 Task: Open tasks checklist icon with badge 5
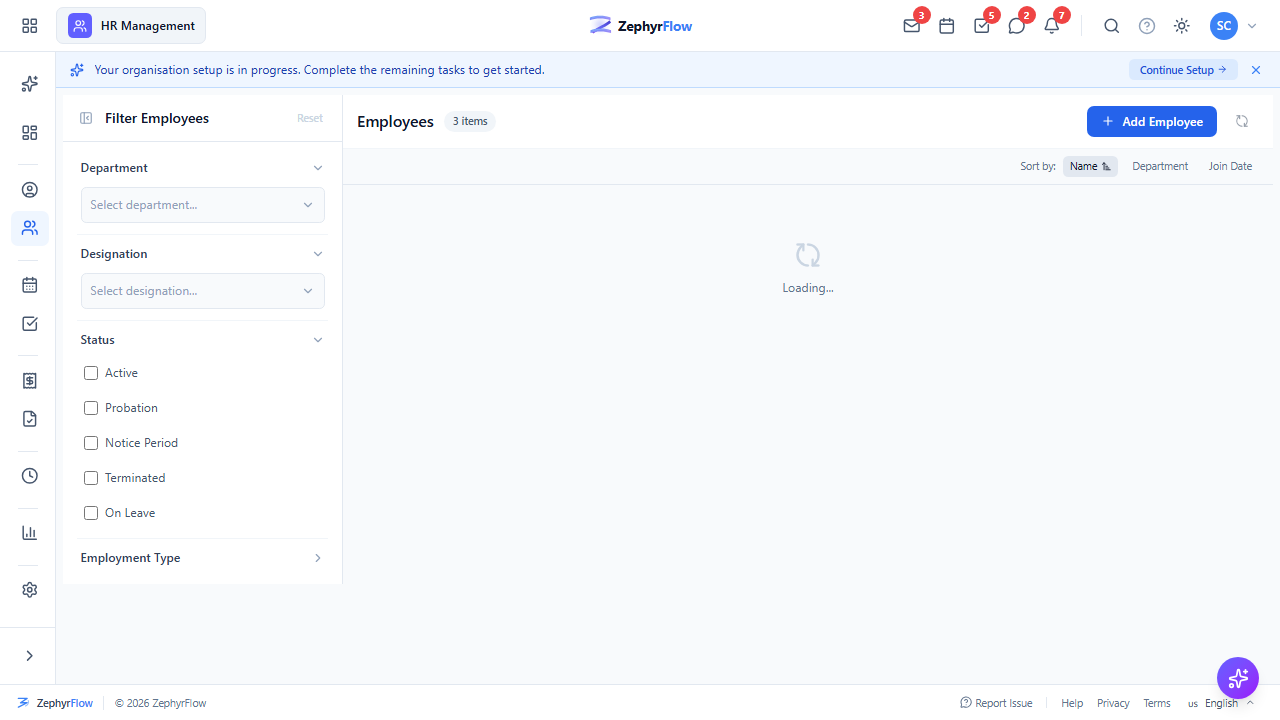982,26
